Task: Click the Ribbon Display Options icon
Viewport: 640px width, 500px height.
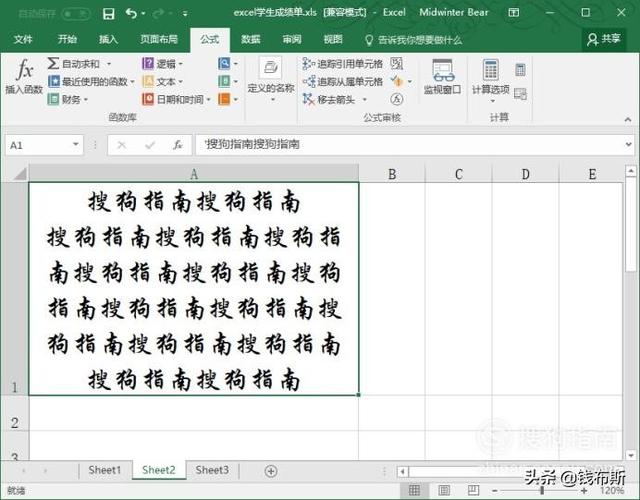Action: pos(513,13)
